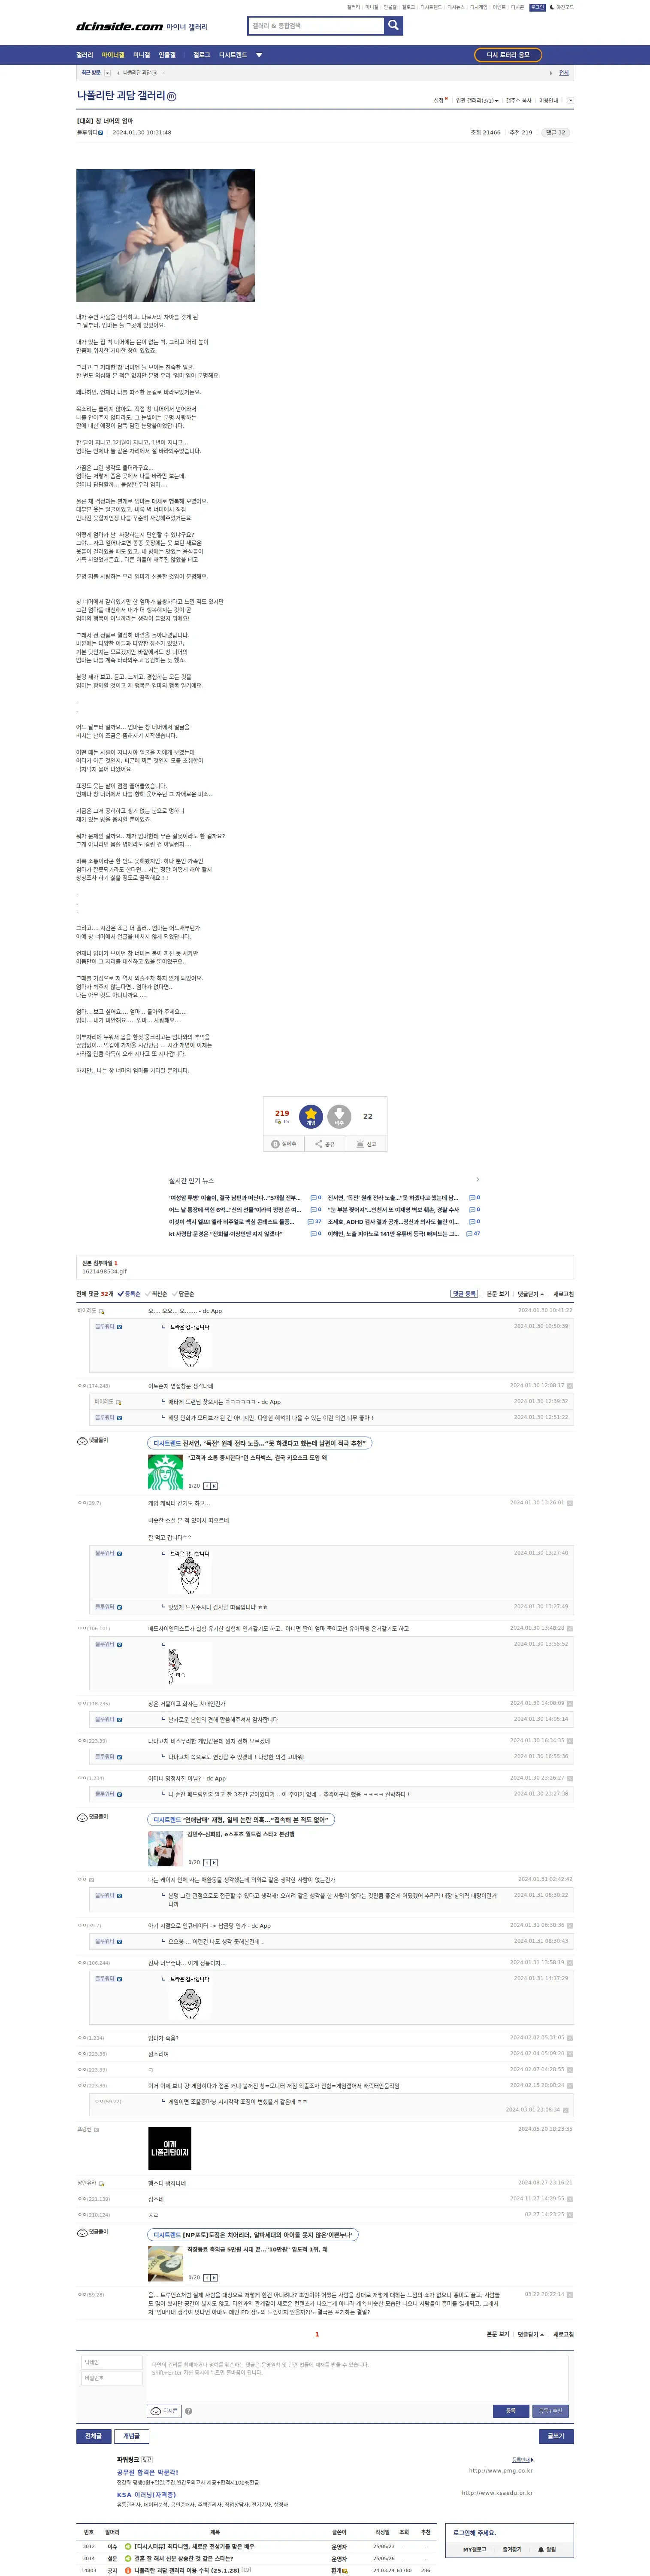Click the next arrow of real-time news
The height and width of the screenshot is (2576, 650).
click(477, 1180)
